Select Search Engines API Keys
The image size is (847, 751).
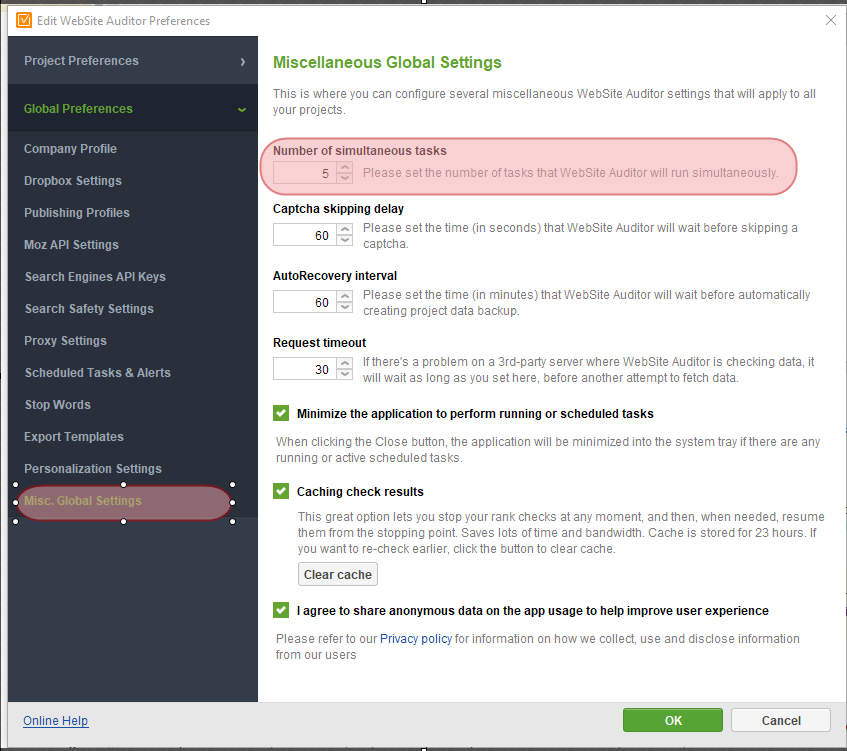(95, 277)
